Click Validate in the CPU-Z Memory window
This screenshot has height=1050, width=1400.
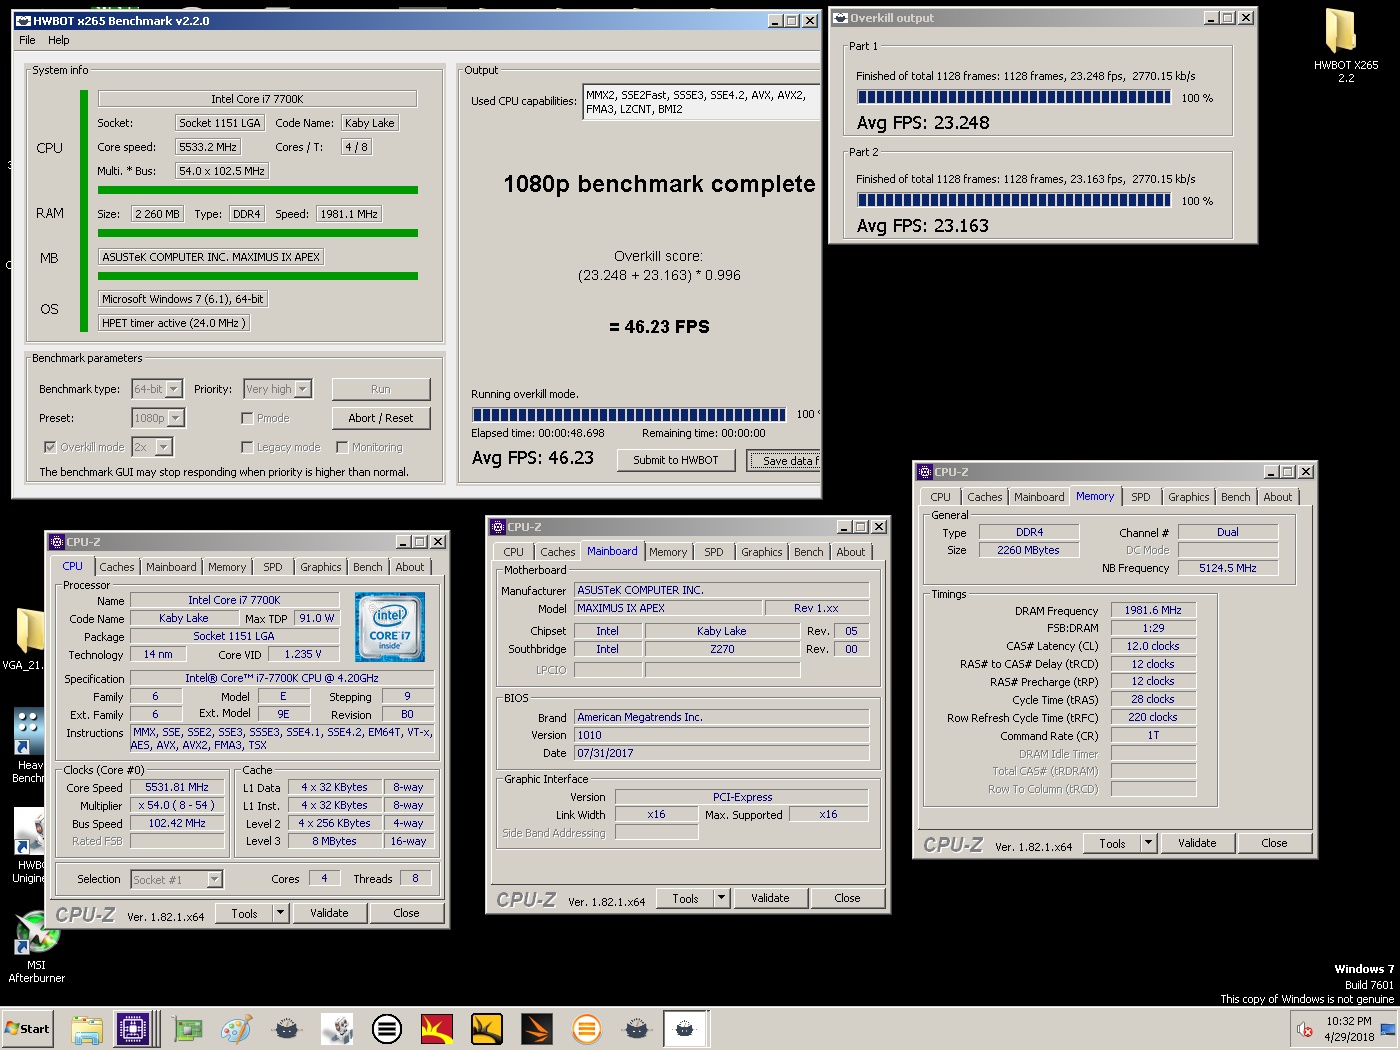click(1197, 843)
